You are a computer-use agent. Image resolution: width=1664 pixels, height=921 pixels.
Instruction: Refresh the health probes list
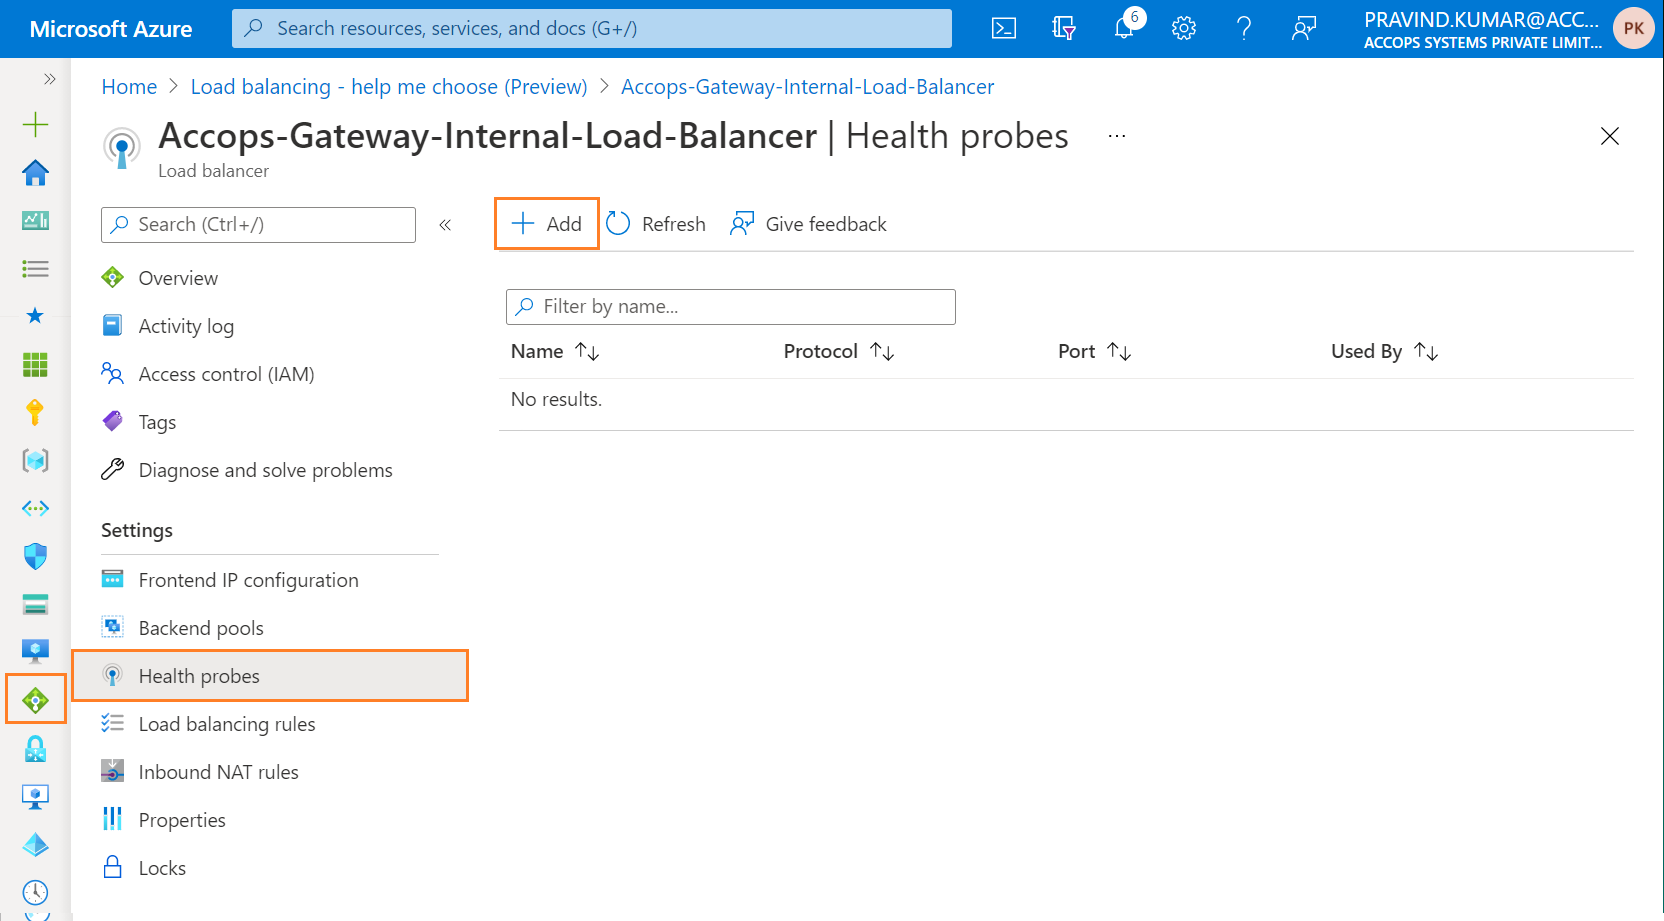click(656, 224)
